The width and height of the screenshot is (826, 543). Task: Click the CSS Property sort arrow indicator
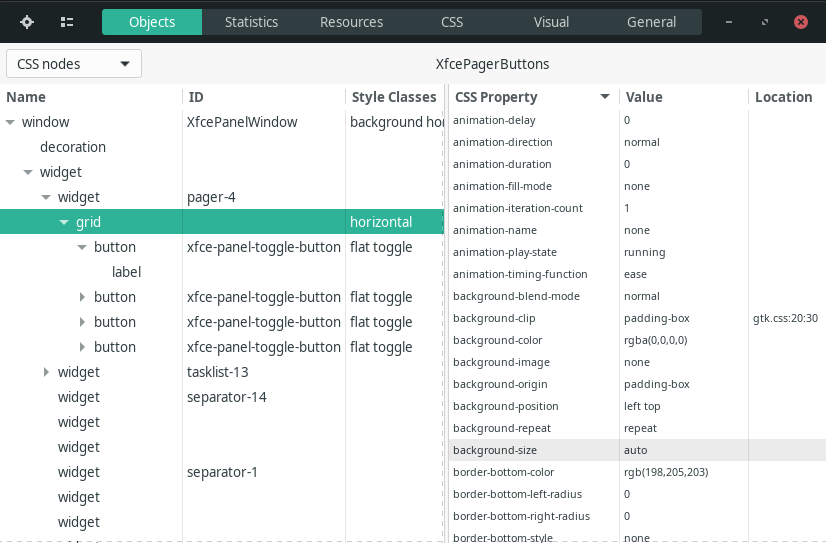click(x=605, y=97)
